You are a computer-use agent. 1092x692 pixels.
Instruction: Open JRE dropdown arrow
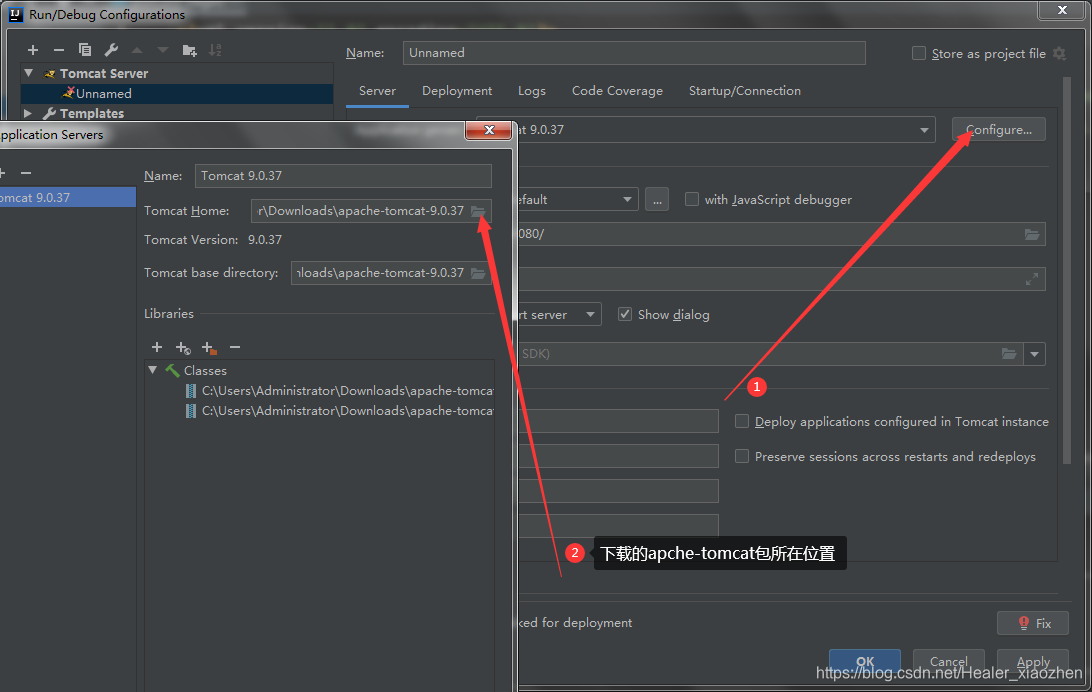pyautogui.click(x=1035, y=354)
